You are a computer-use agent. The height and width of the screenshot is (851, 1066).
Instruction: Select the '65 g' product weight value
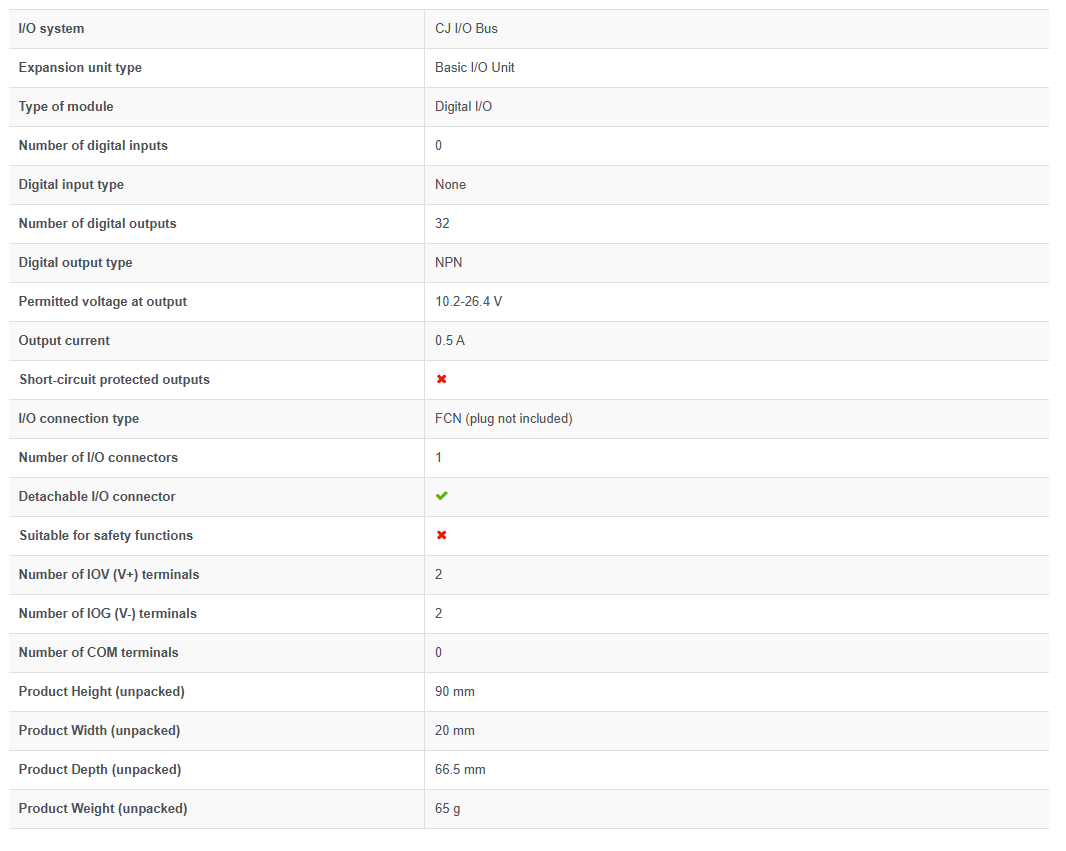click(447, 809)
